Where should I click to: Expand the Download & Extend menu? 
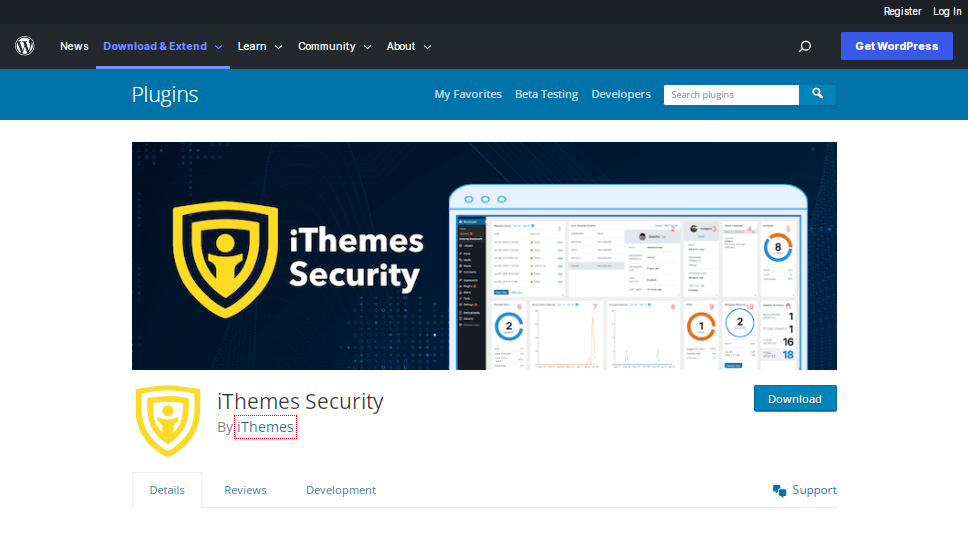point(163,46)
